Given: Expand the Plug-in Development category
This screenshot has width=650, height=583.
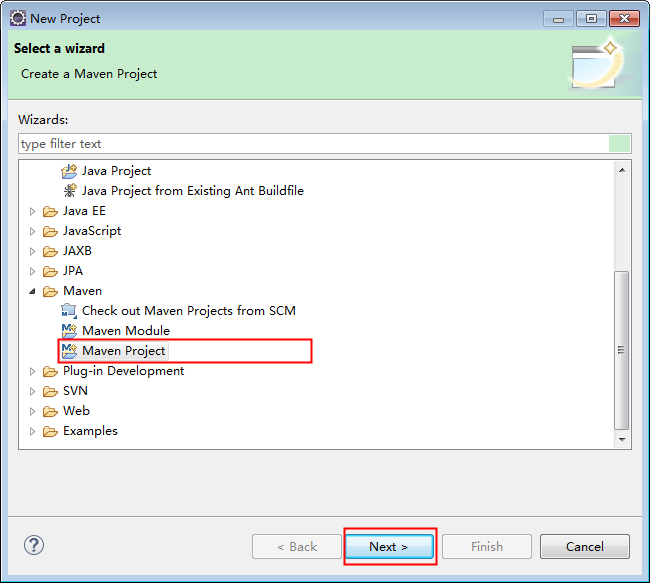Looking at the screenshot, I should click(32, 372).
